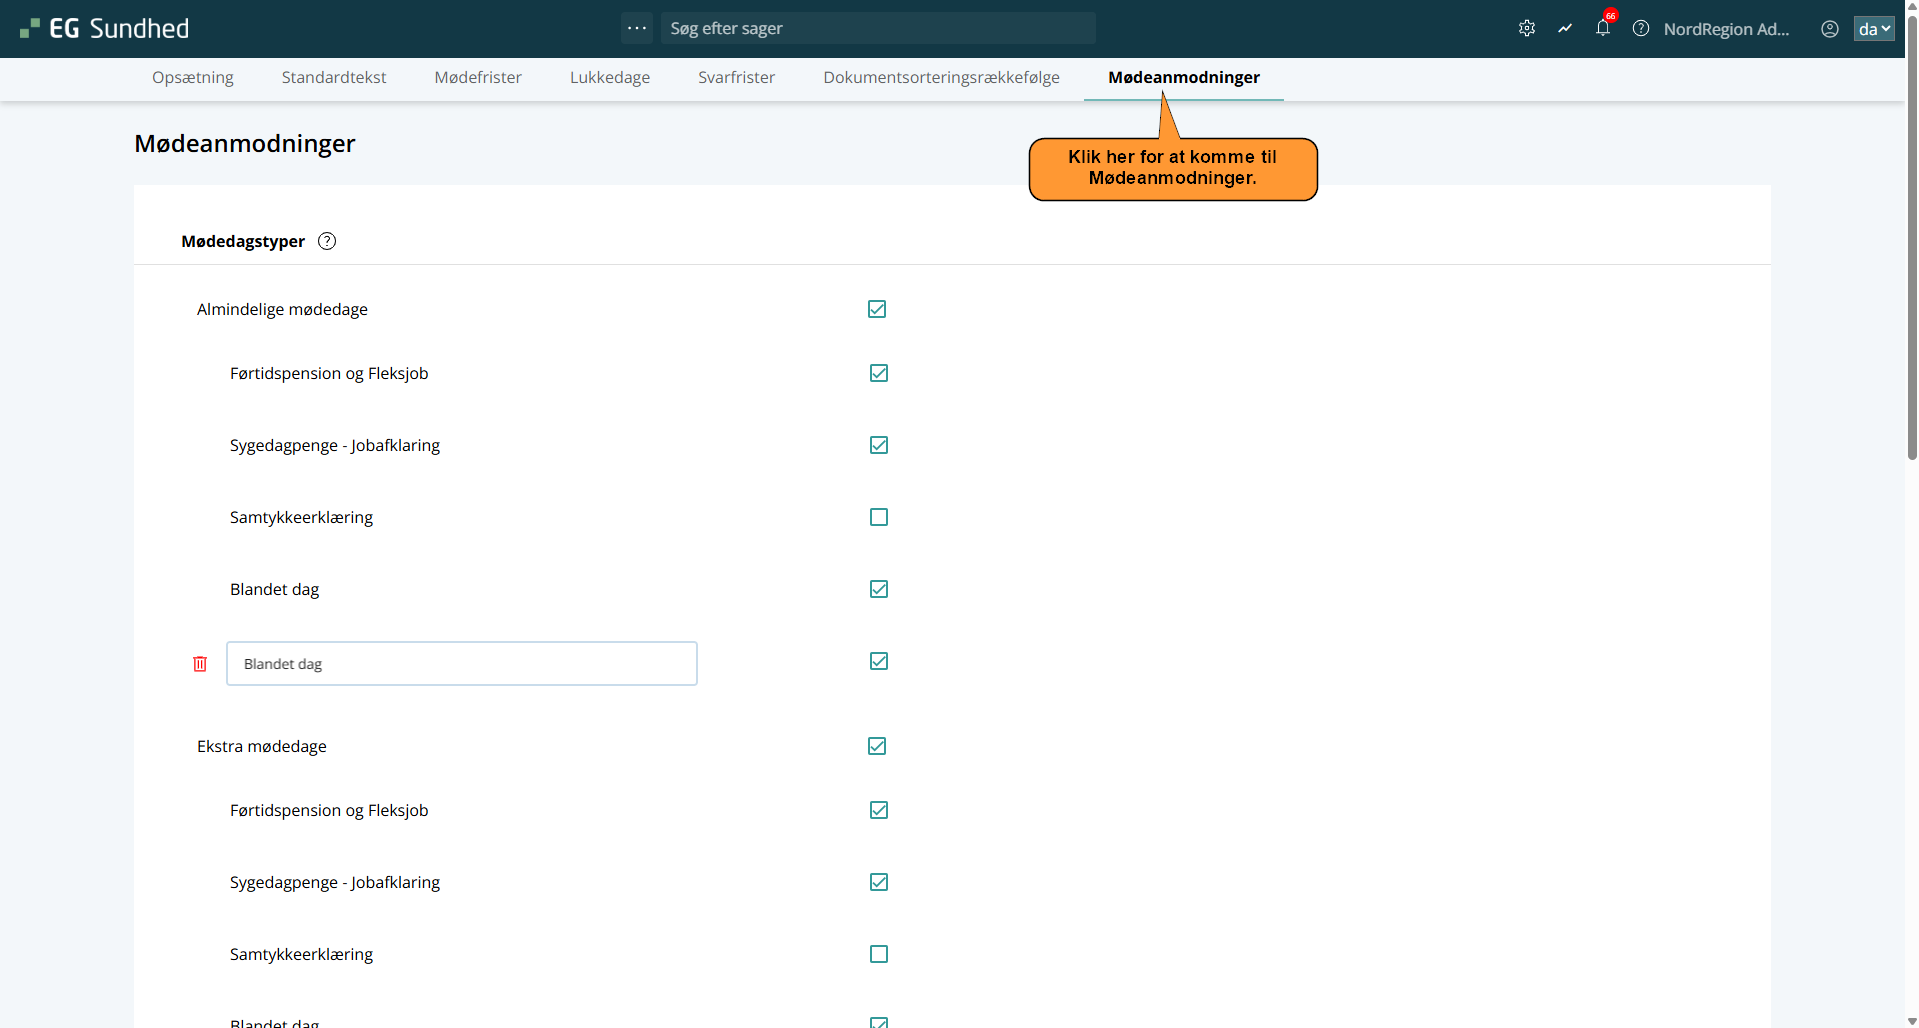
Task: Open the settings gear icon
Action: (1526, 29)
